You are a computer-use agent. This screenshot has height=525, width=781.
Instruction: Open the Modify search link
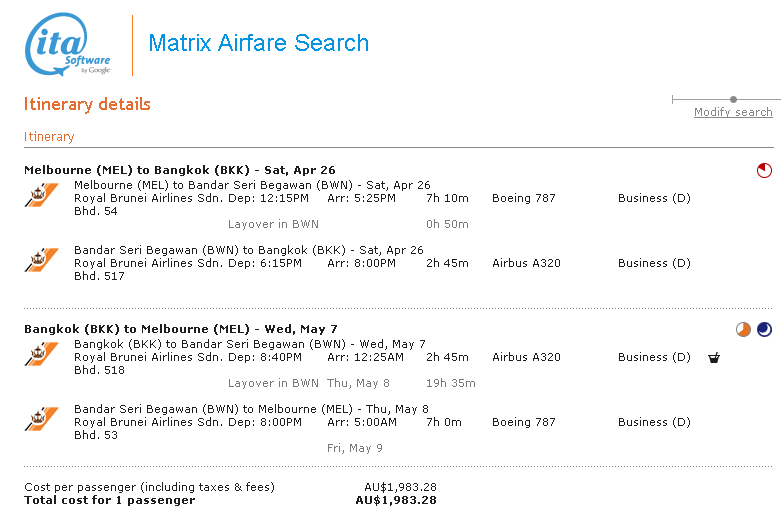coord(733,112)
